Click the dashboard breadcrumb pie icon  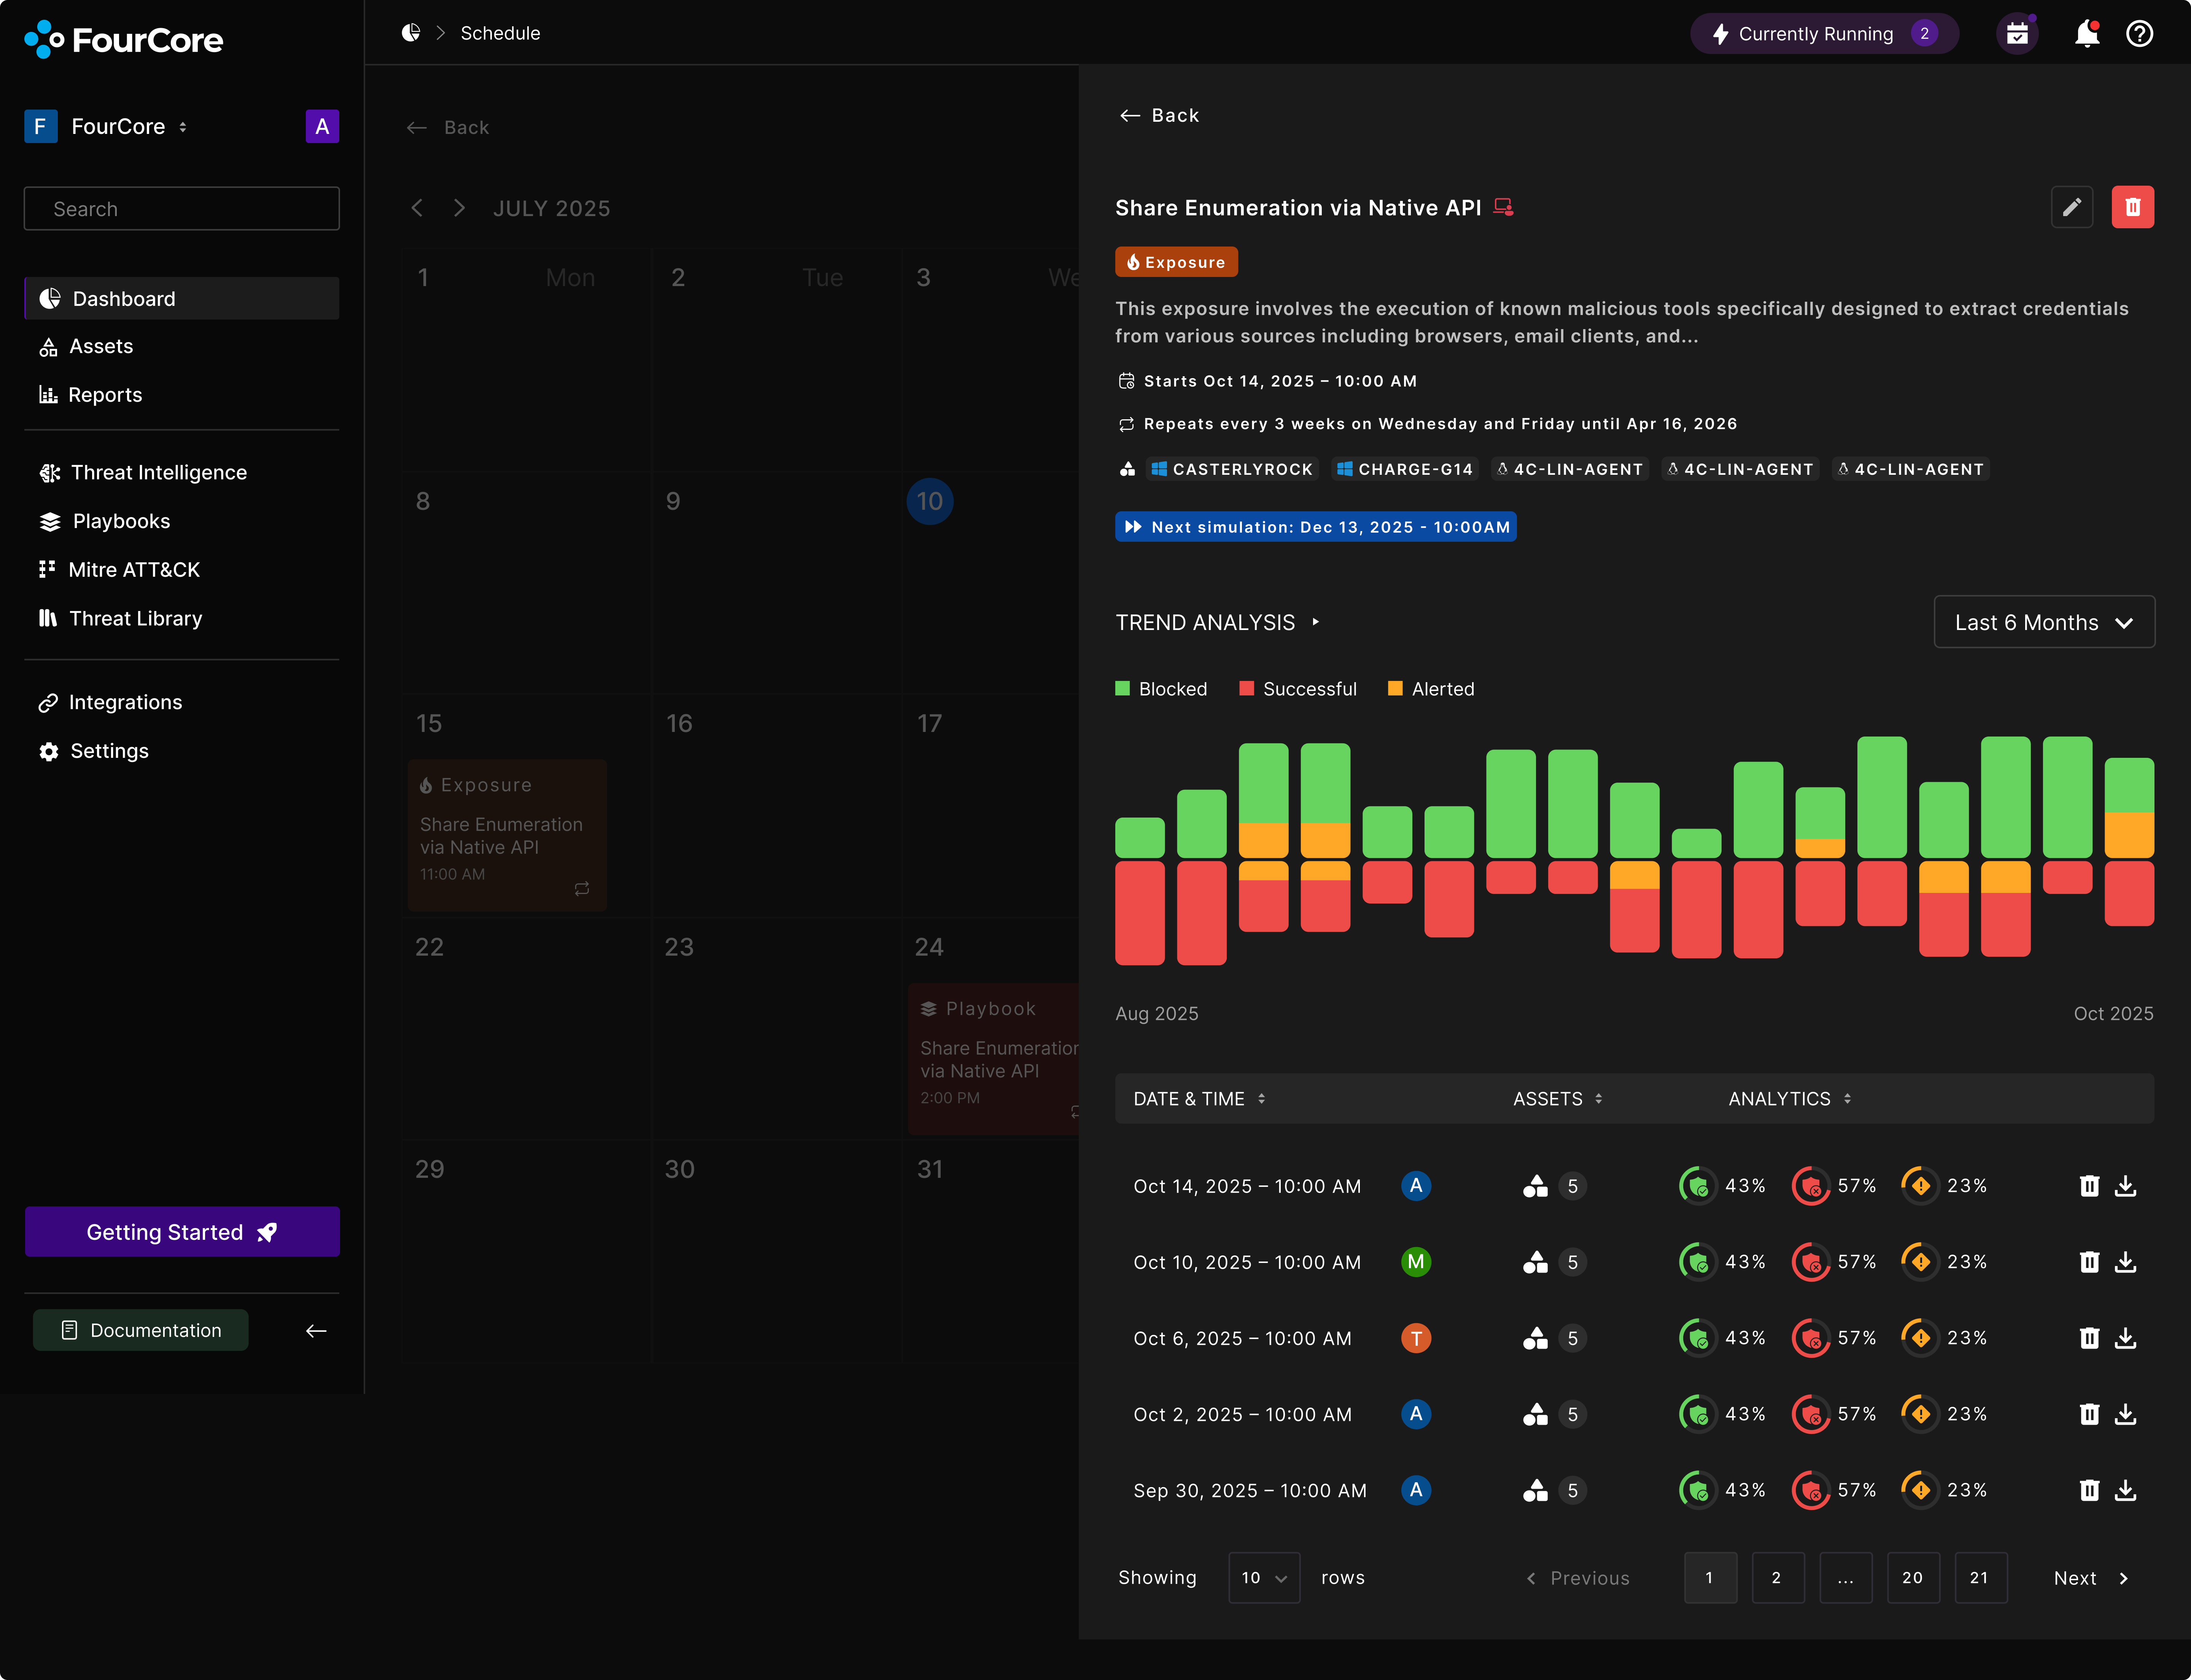coord(411,33)
